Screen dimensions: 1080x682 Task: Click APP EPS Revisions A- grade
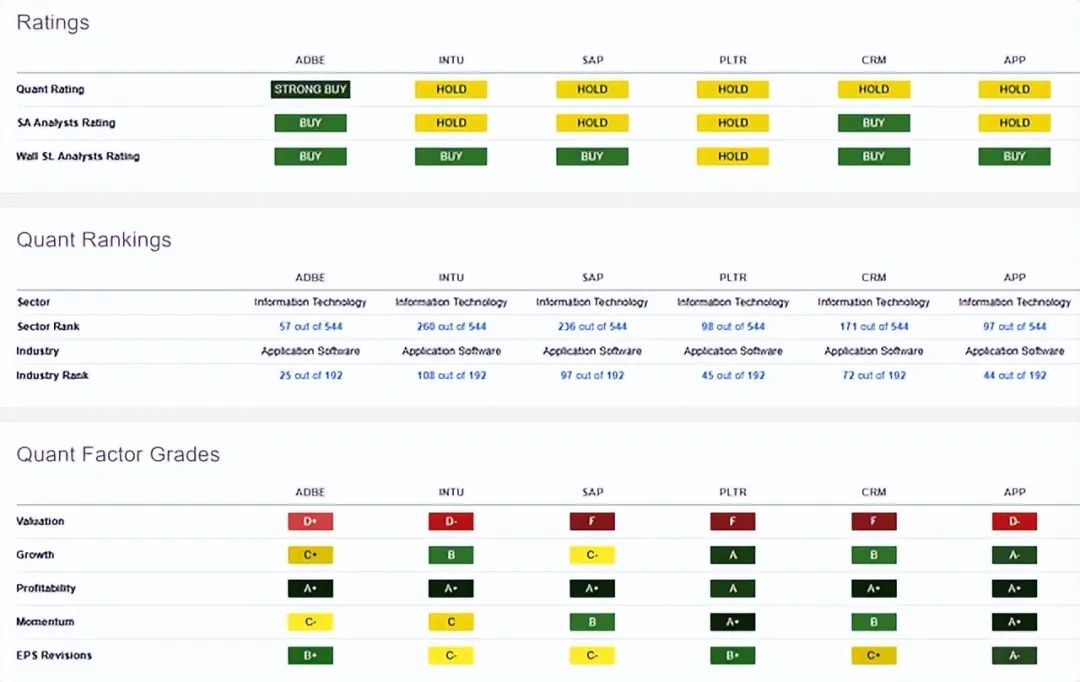(x=1015, y=656)
